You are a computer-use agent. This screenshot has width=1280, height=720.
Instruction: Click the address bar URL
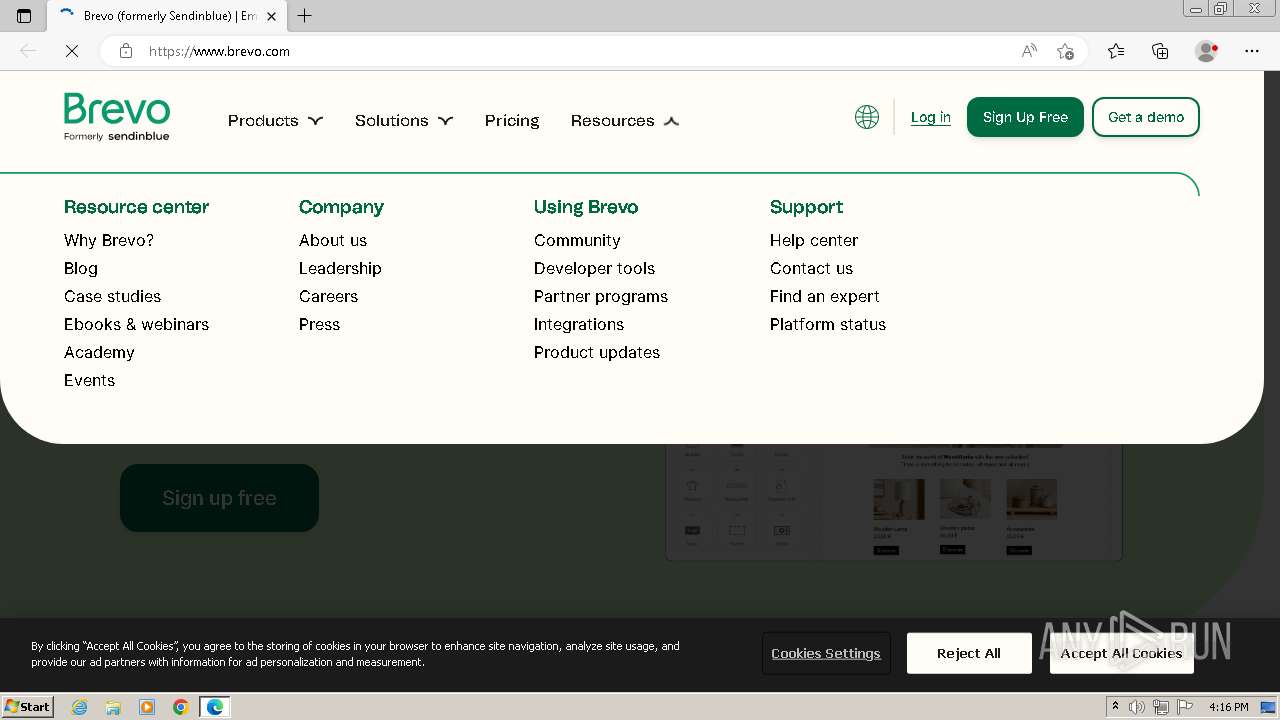pos(219,51)
